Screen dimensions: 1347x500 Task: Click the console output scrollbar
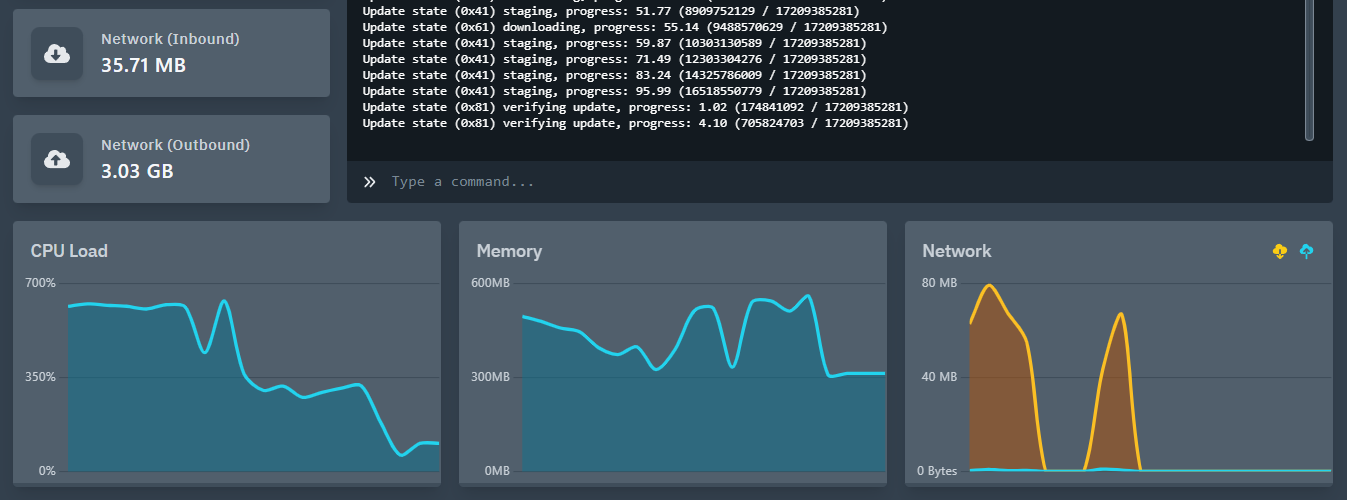tap(1310, 70)
